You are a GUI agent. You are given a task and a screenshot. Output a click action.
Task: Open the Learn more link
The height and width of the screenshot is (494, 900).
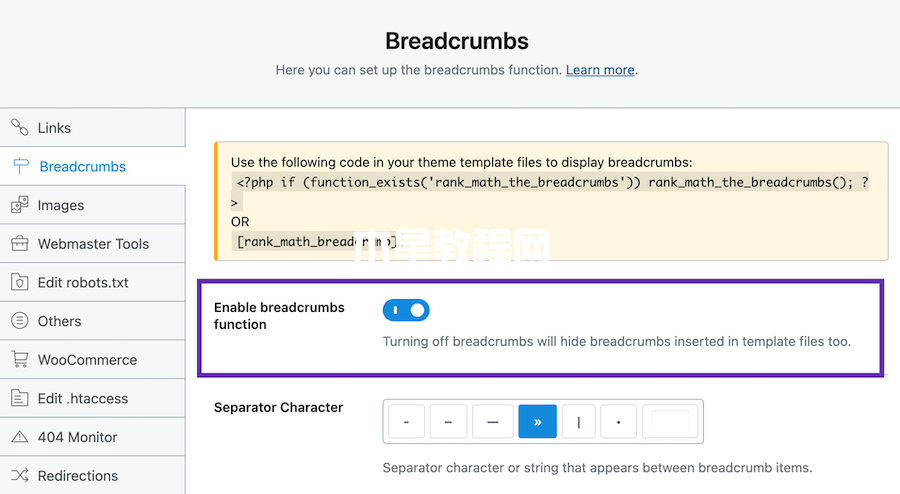pos(600,70)
